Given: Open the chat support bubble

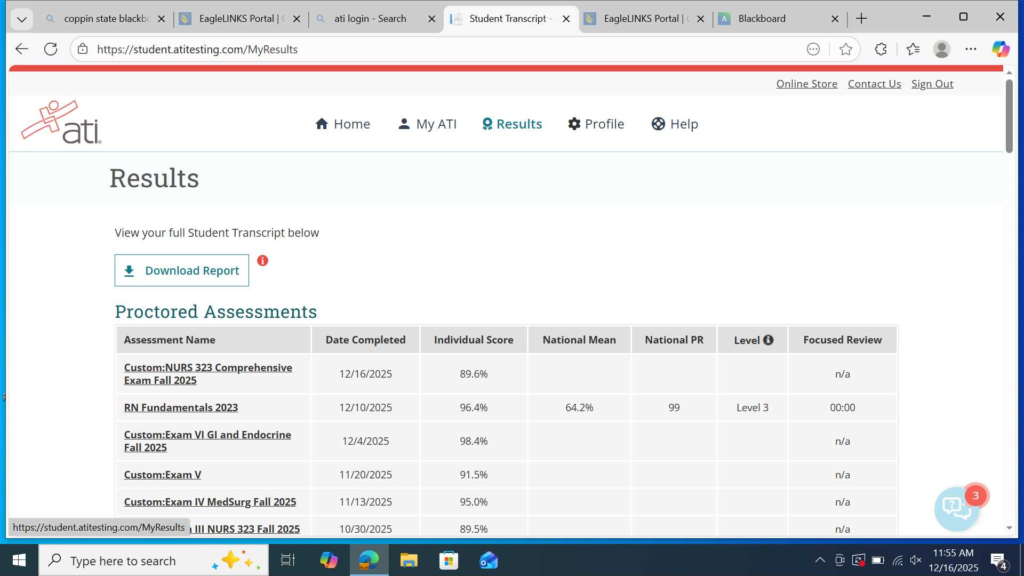Looking at the screenshot, I should pos(956,508).
